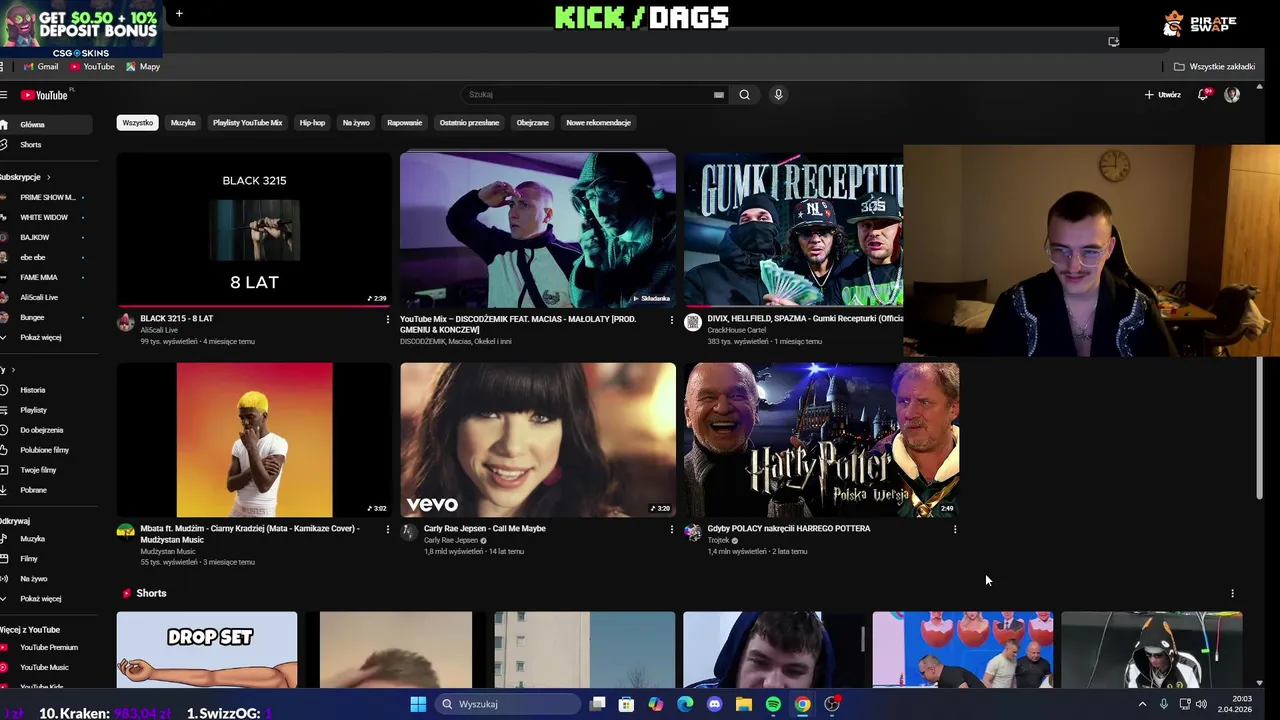Screen dimensions: 1280x720
Task: Select the Muzyka filter chip
Action: [183, 123]
